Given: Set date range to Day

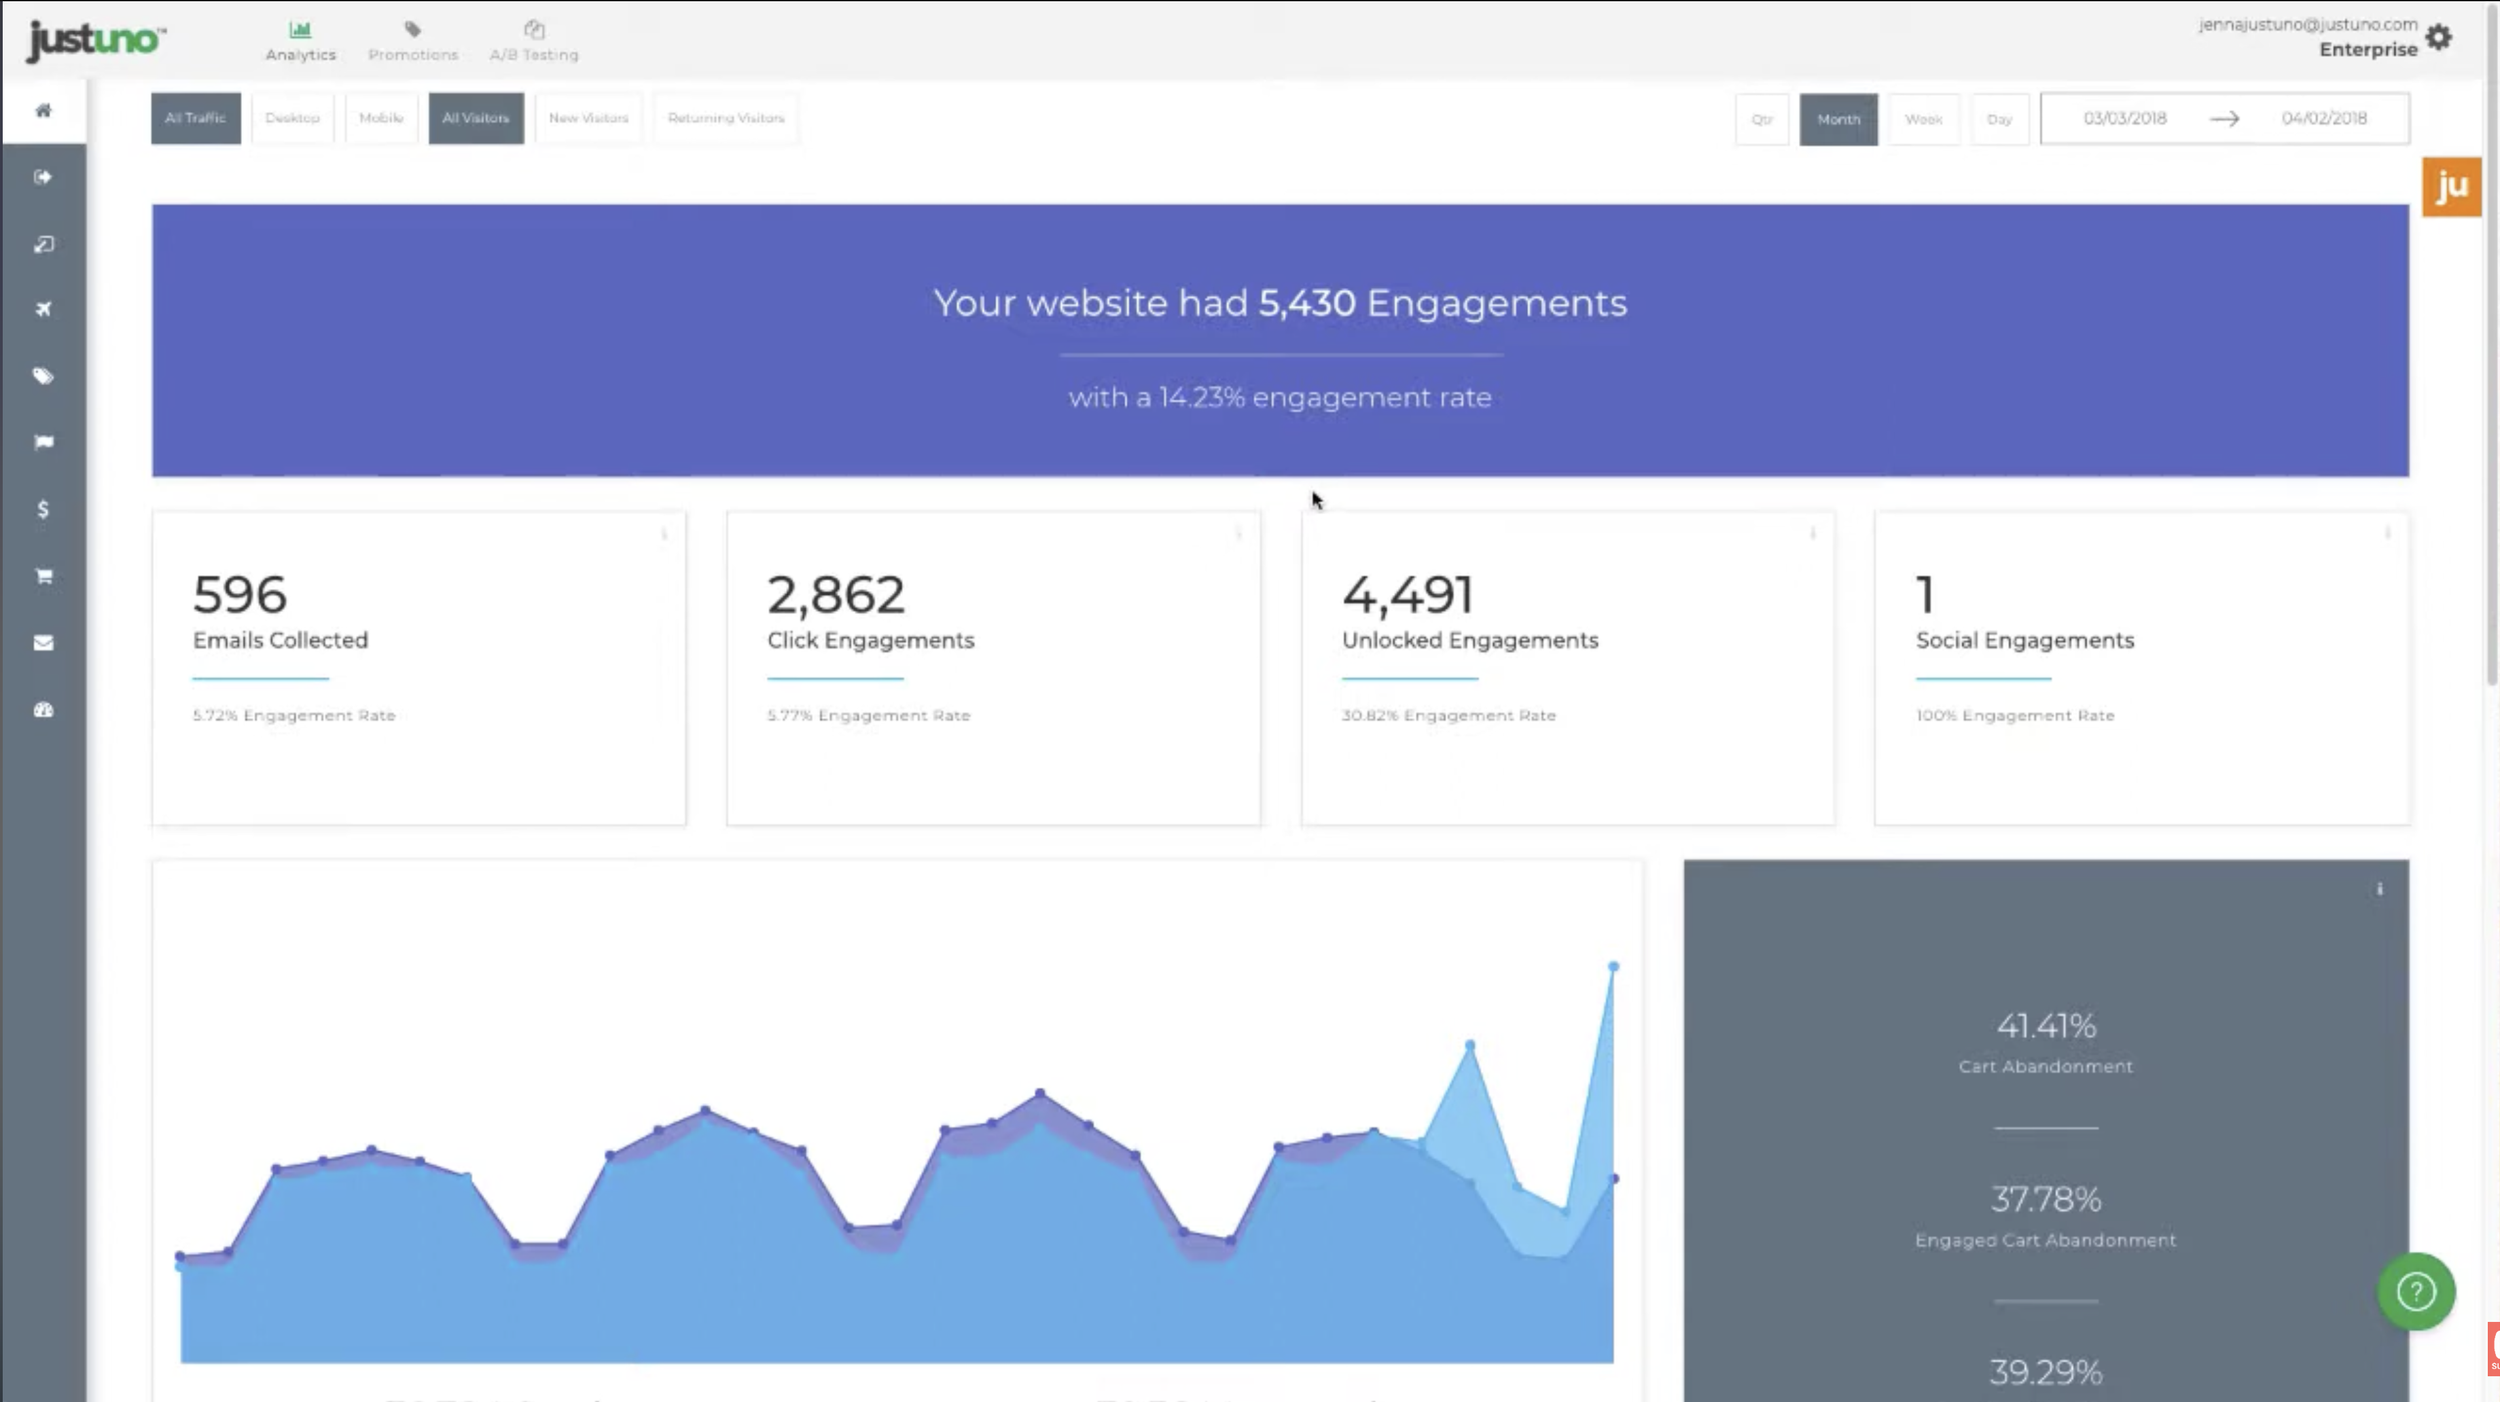Looking at the screenshot, I should click(2000, 119).
